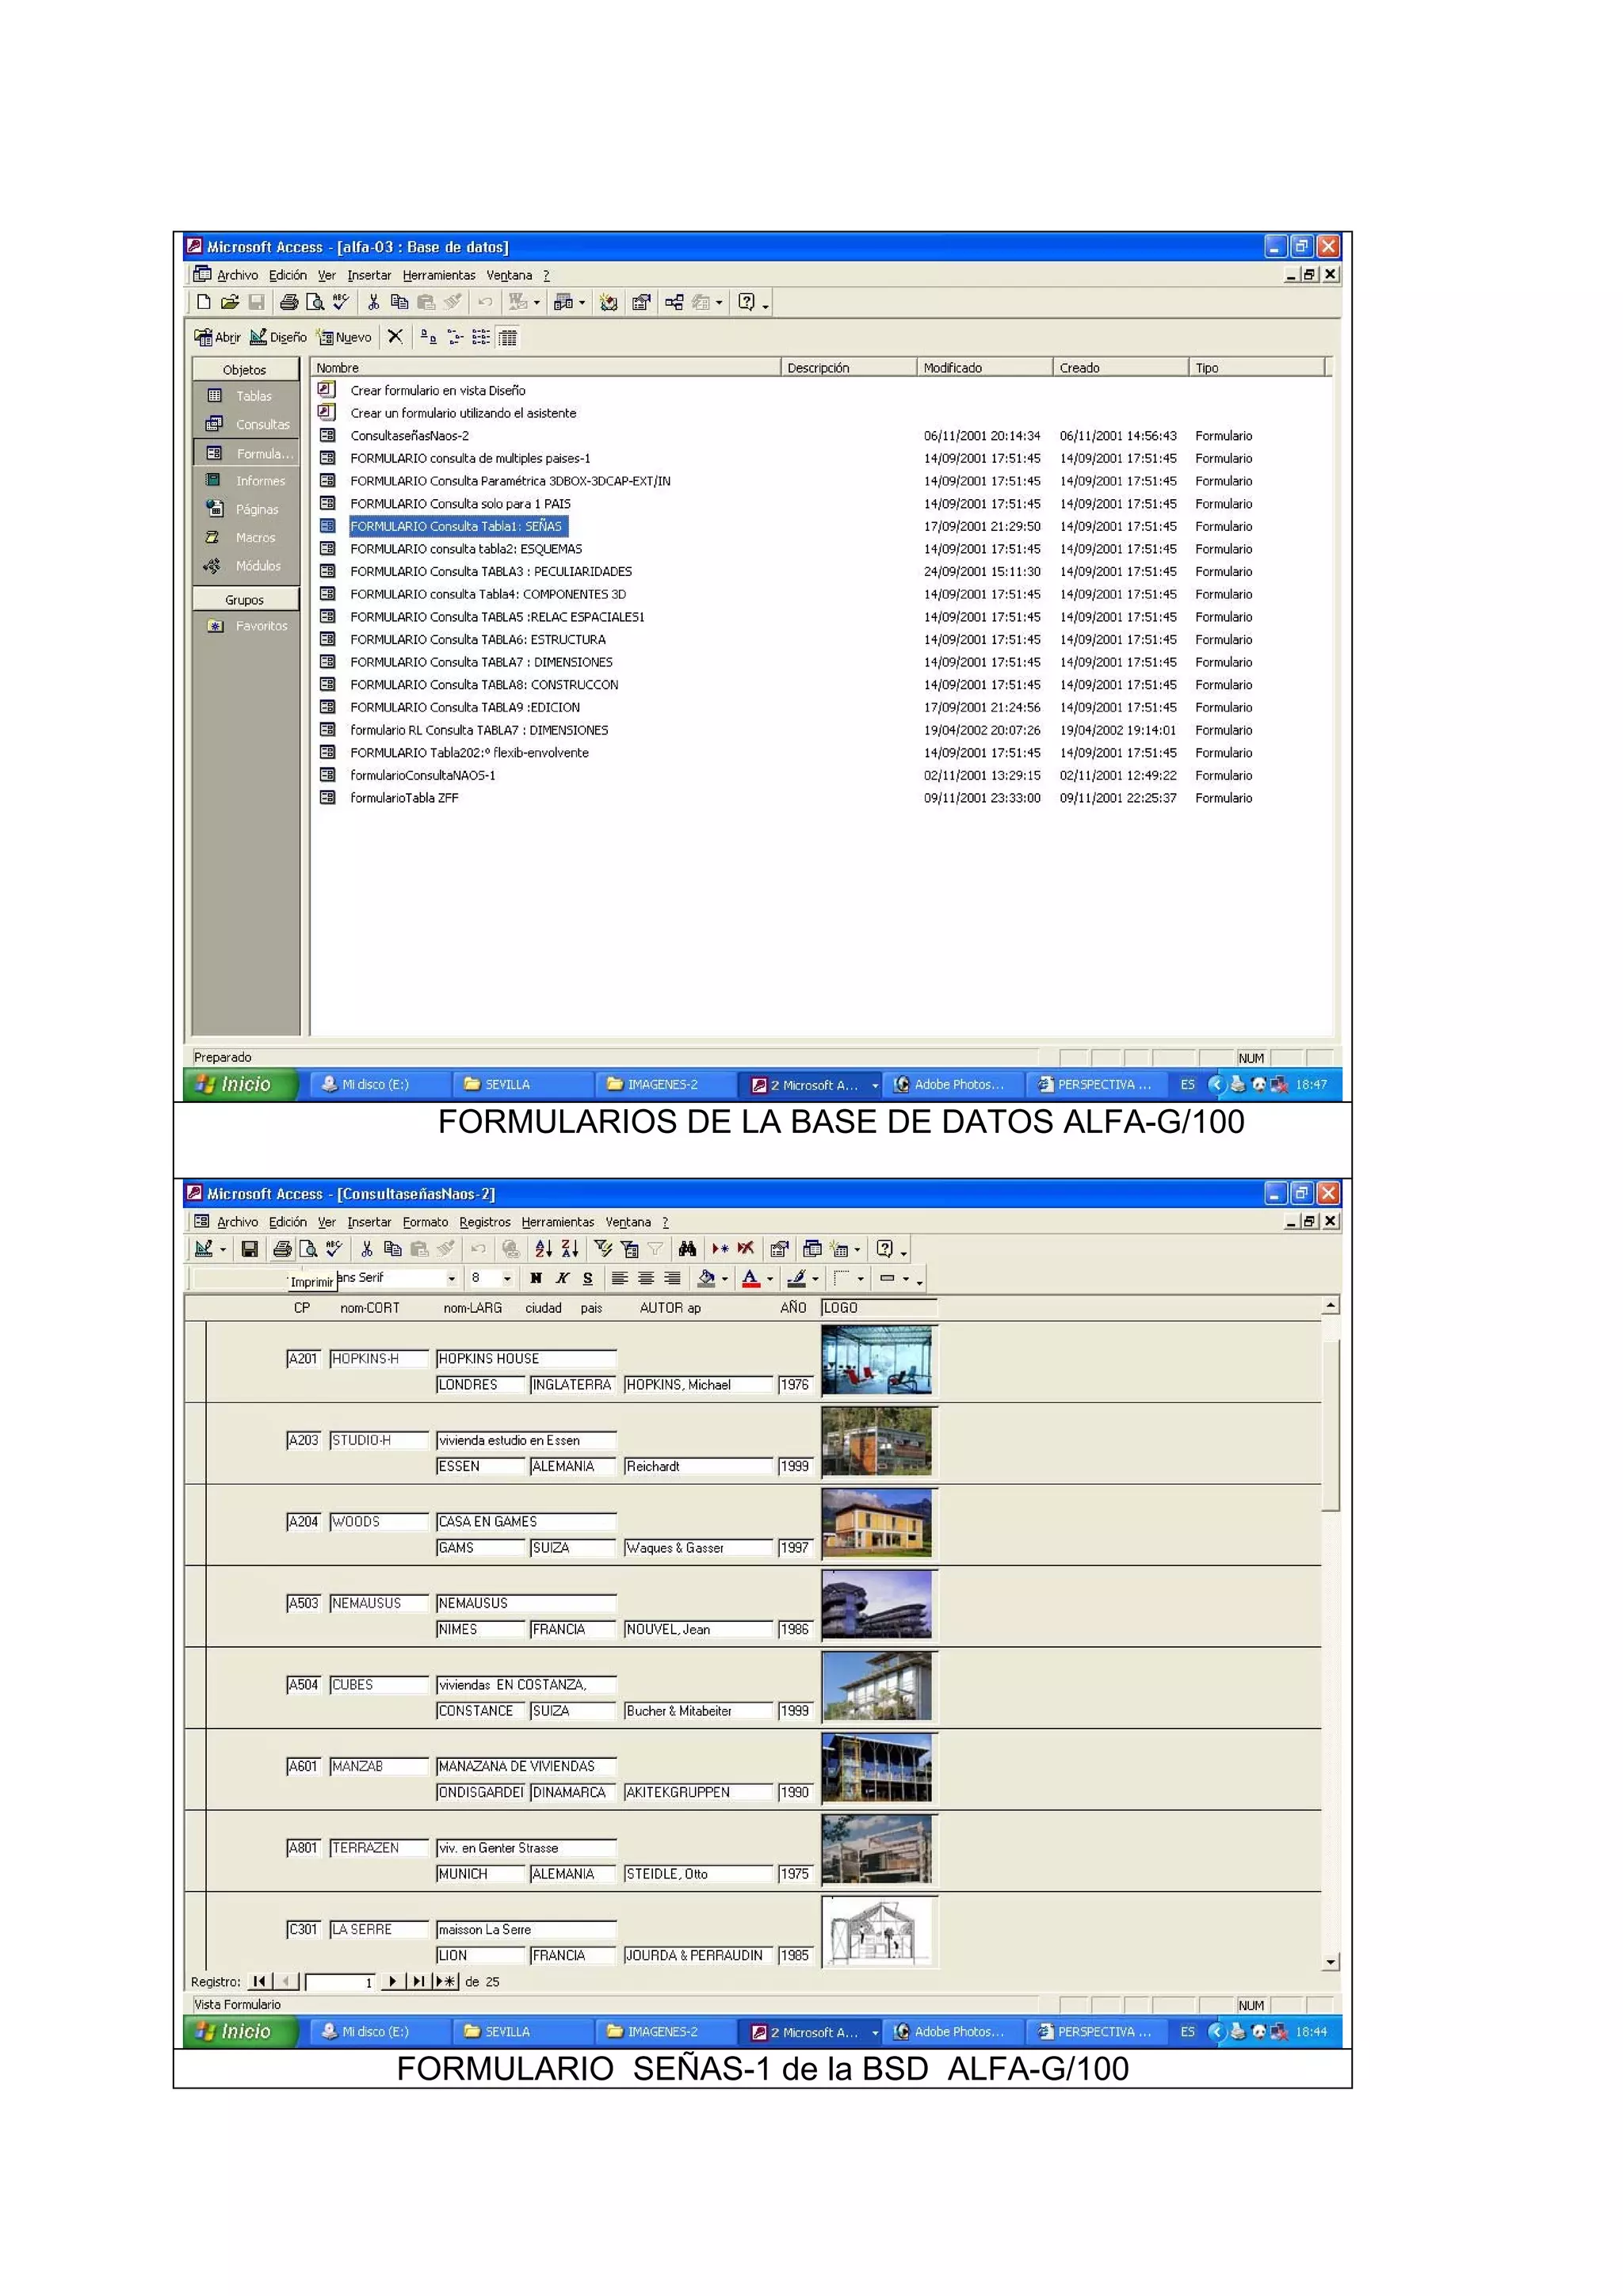Viewport: 1623px width, 2296px height.
Task: Click the Relationships icon in alfa-03 toolbar
Action: coord(674,302)
